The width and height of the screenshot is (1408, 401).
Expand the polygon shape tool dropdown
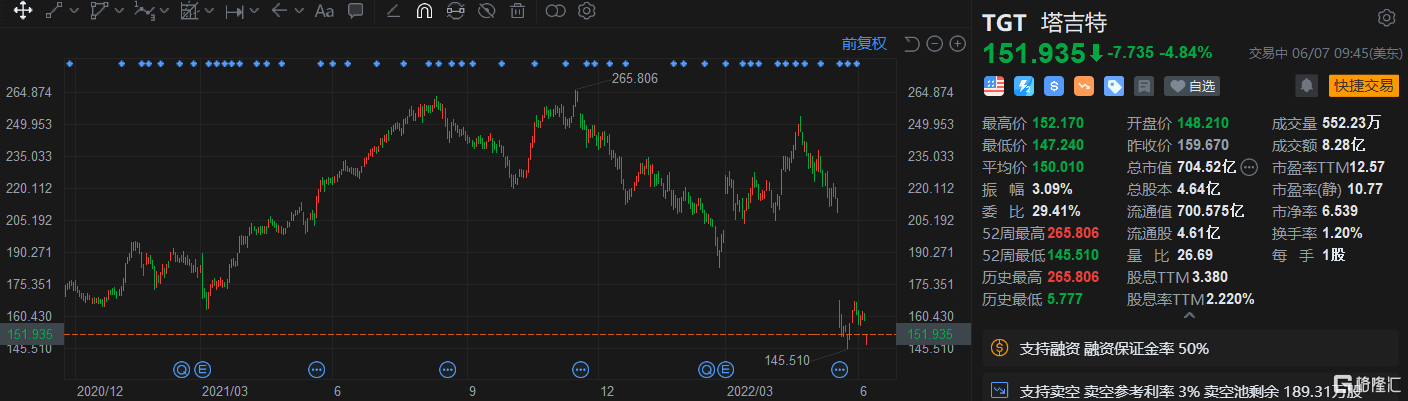tap(120, 12)
